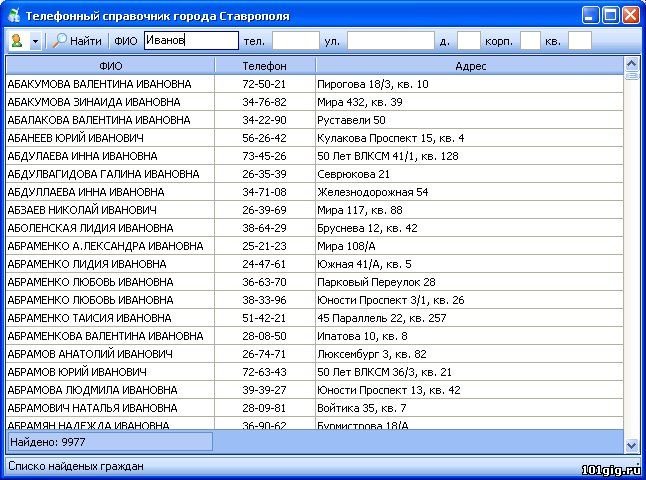Close the Телефонный справочник window
The height and width of the screenshot is (480, 646).
tap(630, 16)
